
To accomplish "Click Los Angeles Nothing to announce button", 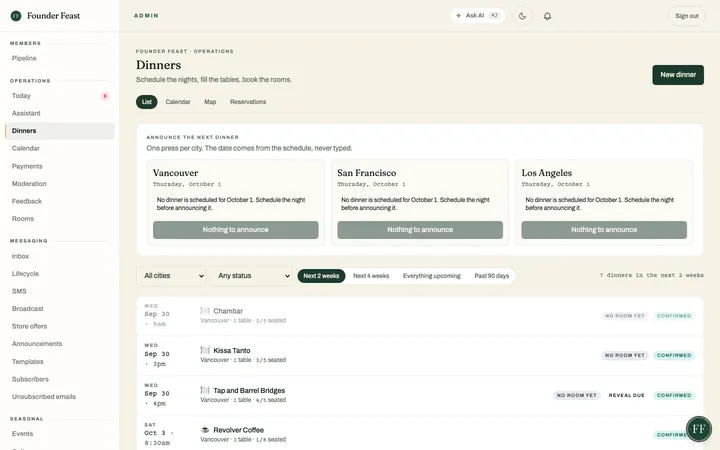I will (604, 230).
